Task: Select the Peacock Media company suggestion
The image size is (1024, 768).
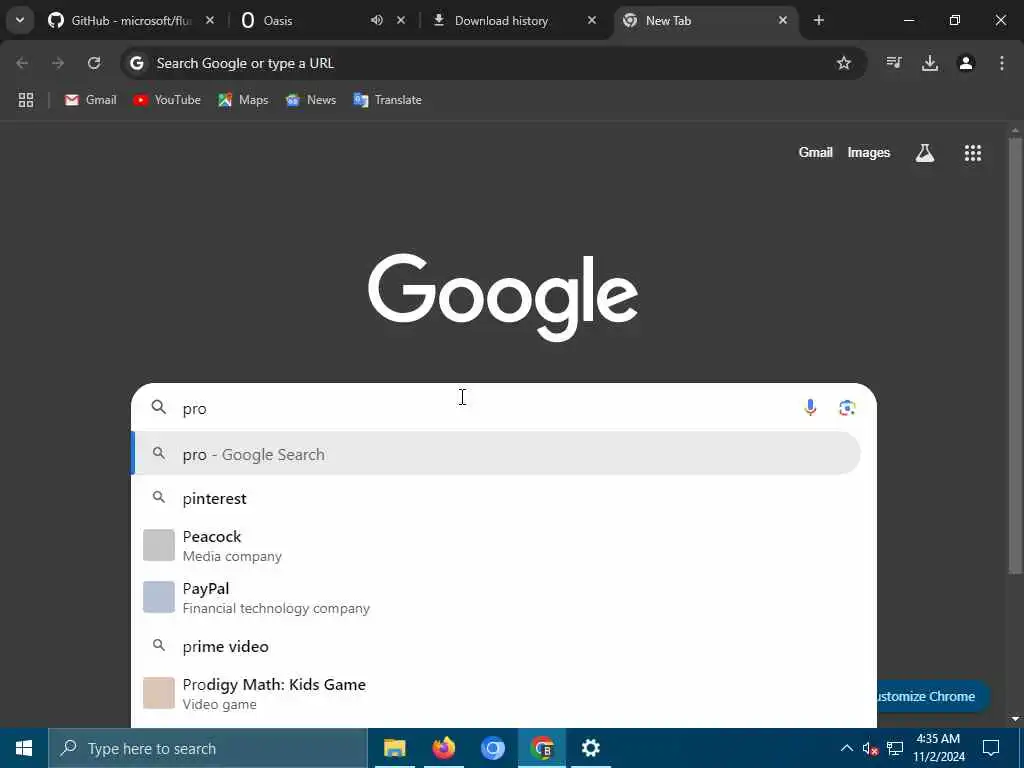Action: pyautogui.click(x=496, y=545)
